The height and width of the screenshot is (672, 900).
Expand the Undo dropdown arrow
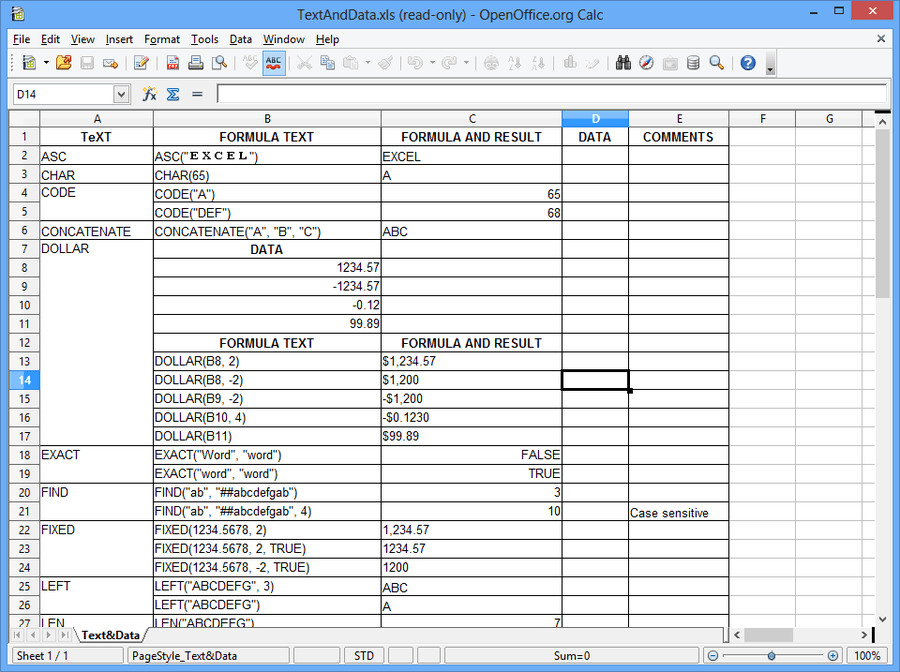pyautogui.click(x=432, y=62)
